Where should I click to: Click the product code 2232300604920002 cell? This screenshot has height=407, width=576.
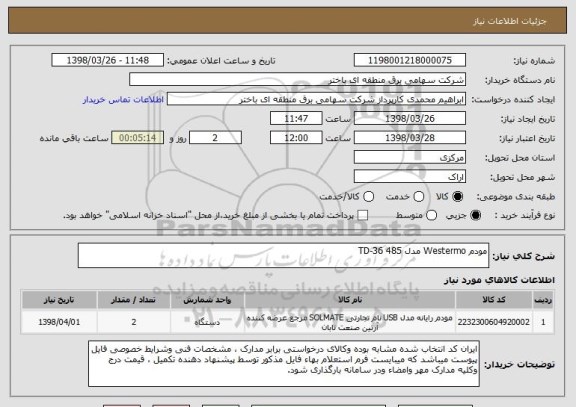click(x=494, y=322)
